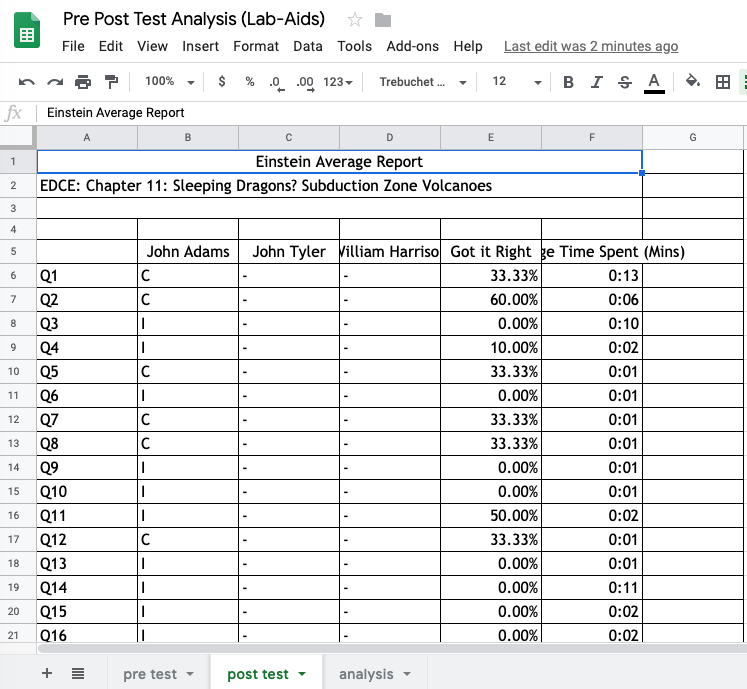Viewport: 747px width, 689px height.
Task: Add a new sheet with plus button
Action: 47,674
